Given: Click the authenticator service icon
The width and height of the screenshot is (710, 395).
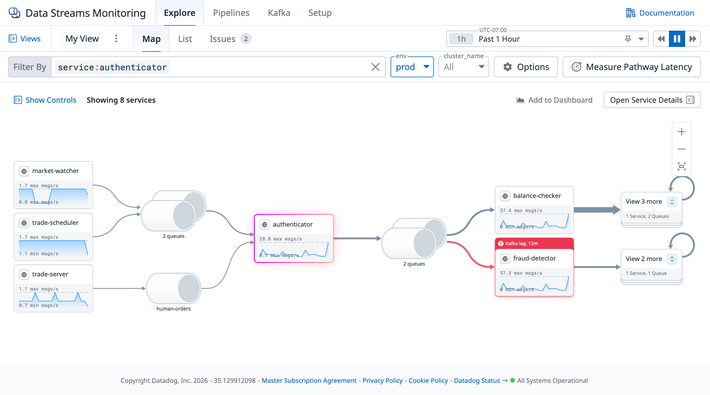Looking at the screenshot, I should coord(264,225).
